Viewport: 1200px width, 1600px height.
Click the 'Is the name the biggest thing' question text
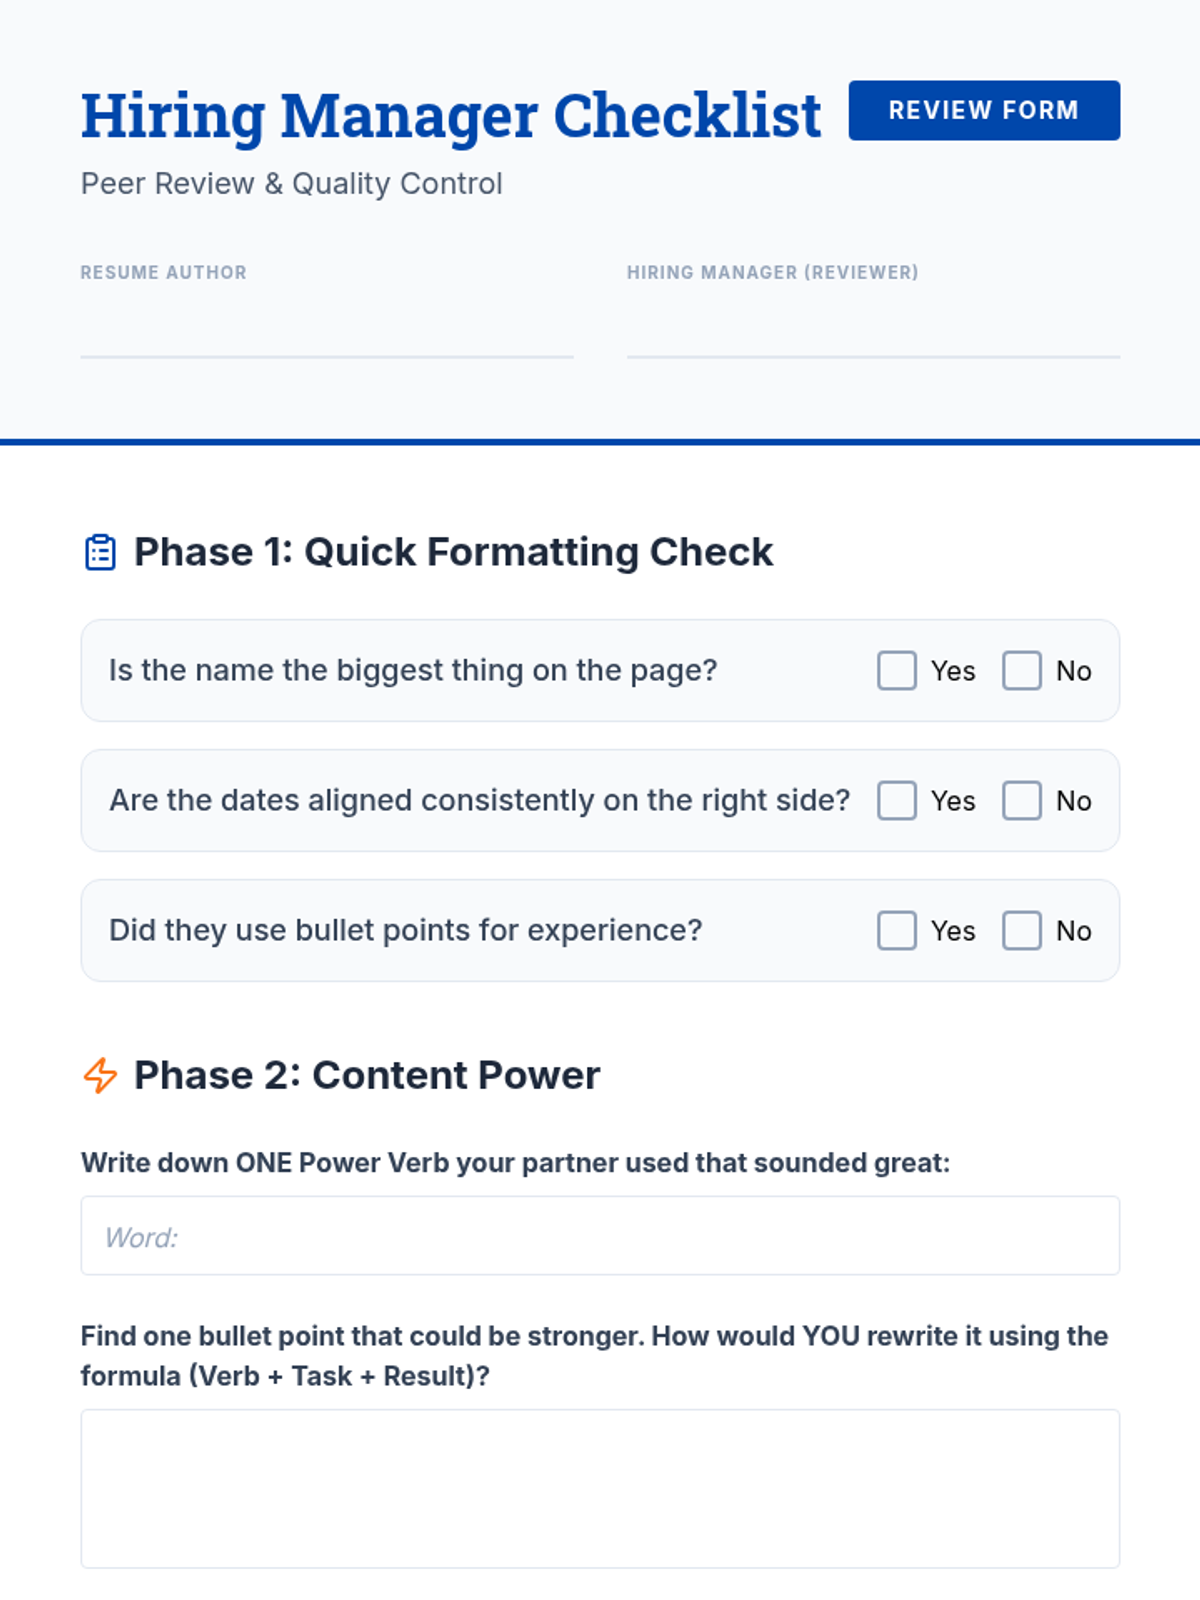click(x=413, y=671)
